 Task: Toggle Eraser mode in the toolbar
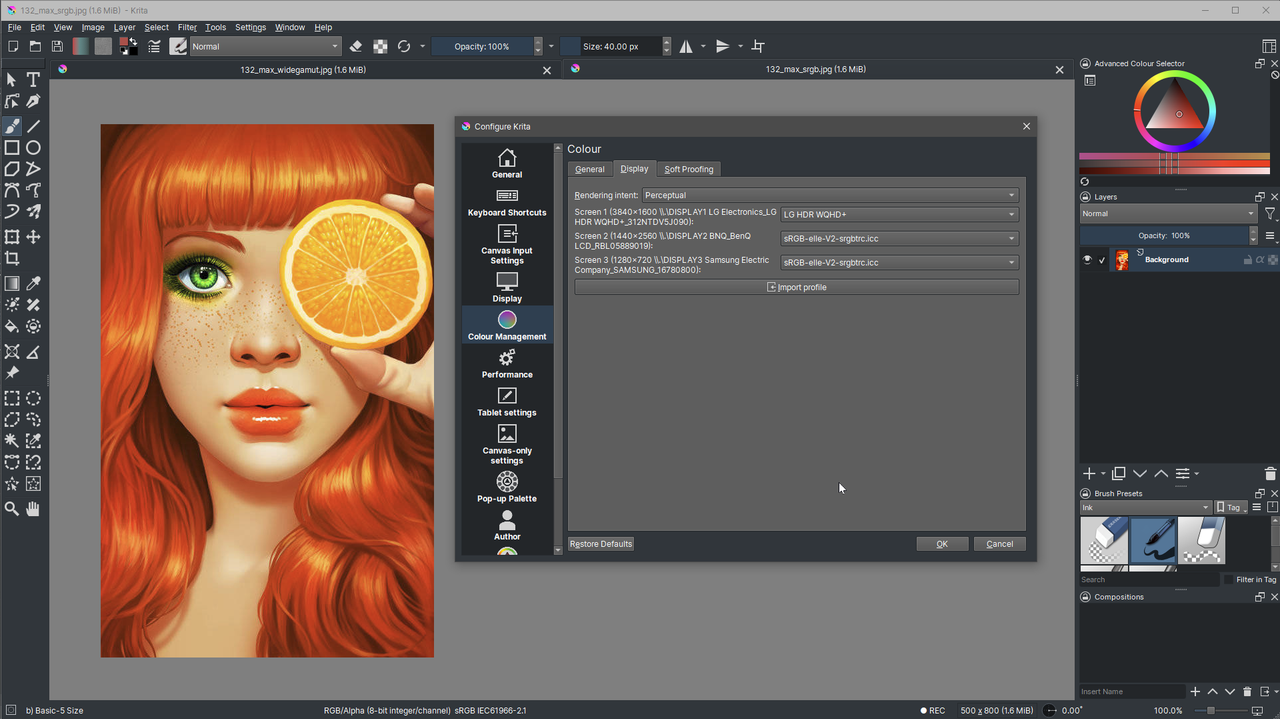356,46
